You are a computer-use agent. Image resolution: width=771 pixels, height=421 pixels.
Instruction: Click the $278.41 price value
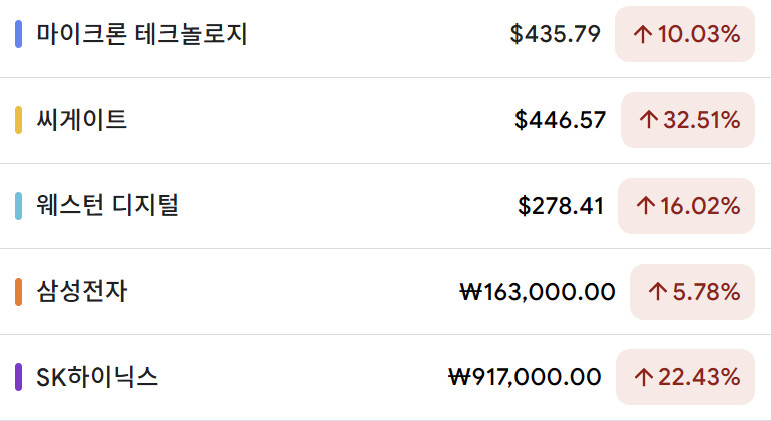click(x=561, y=206)
